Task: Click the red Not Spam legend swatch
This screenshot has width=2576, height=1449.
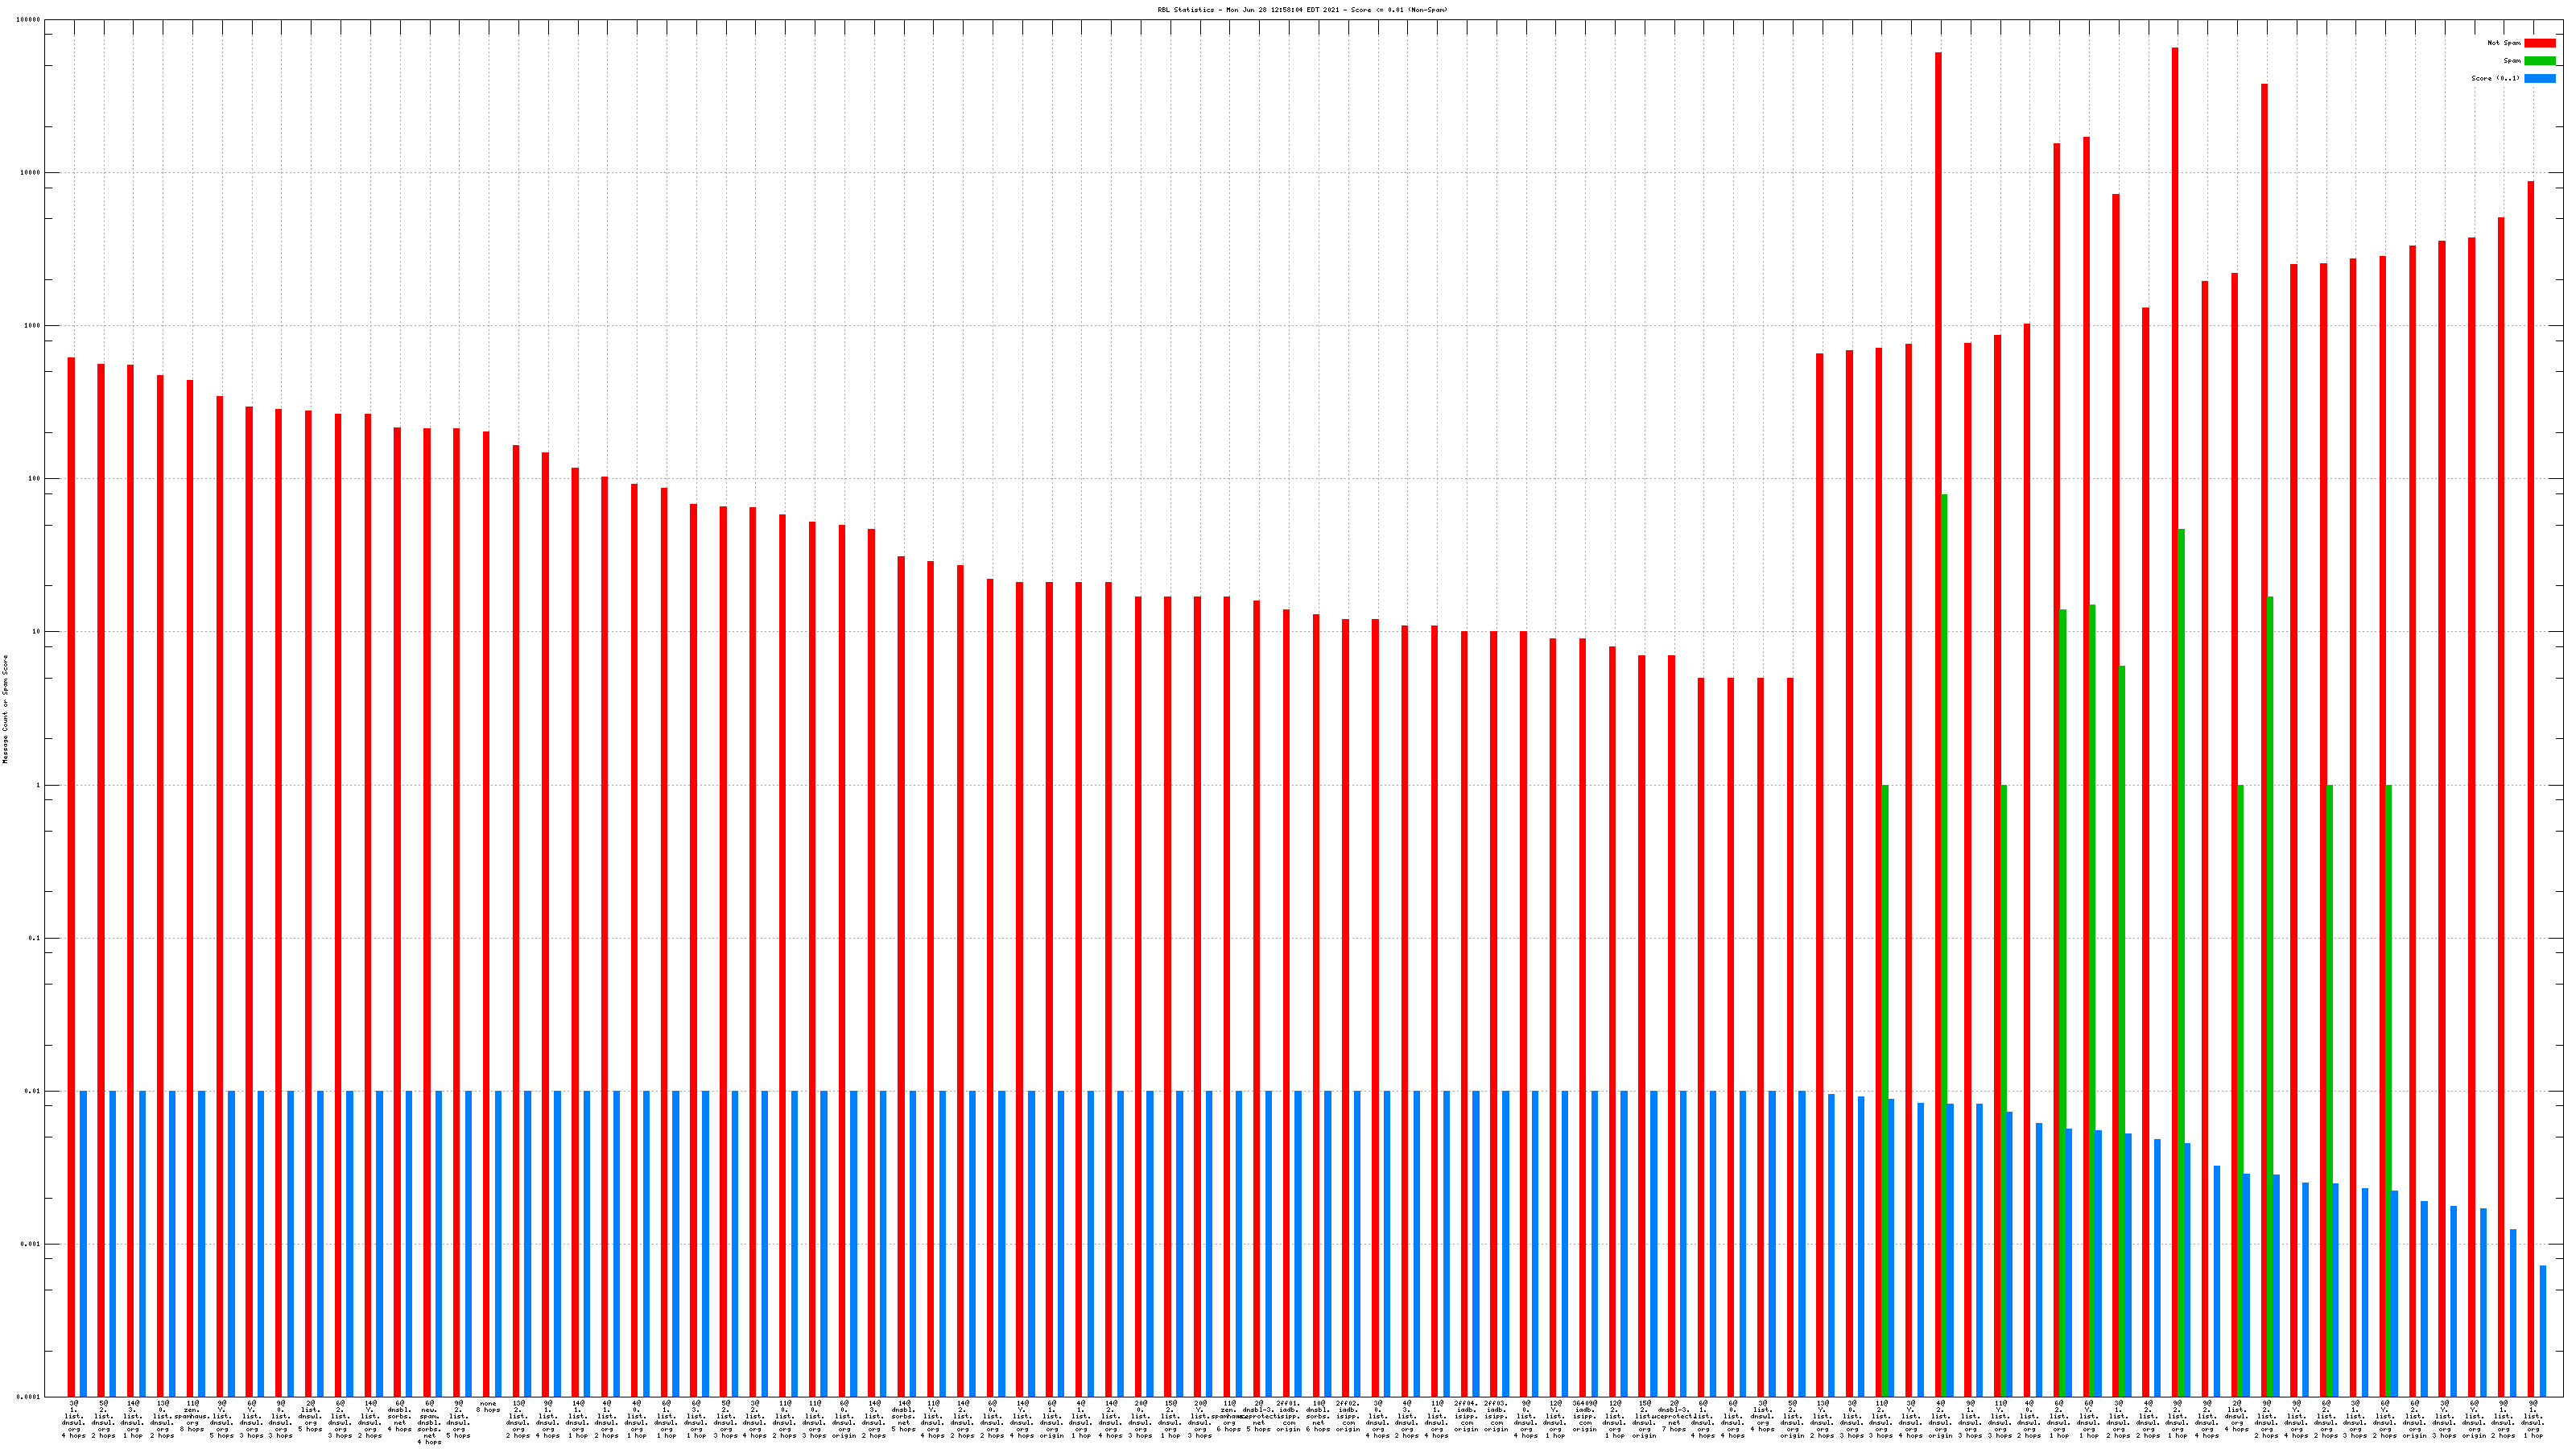Action: tap(2539, 43)
